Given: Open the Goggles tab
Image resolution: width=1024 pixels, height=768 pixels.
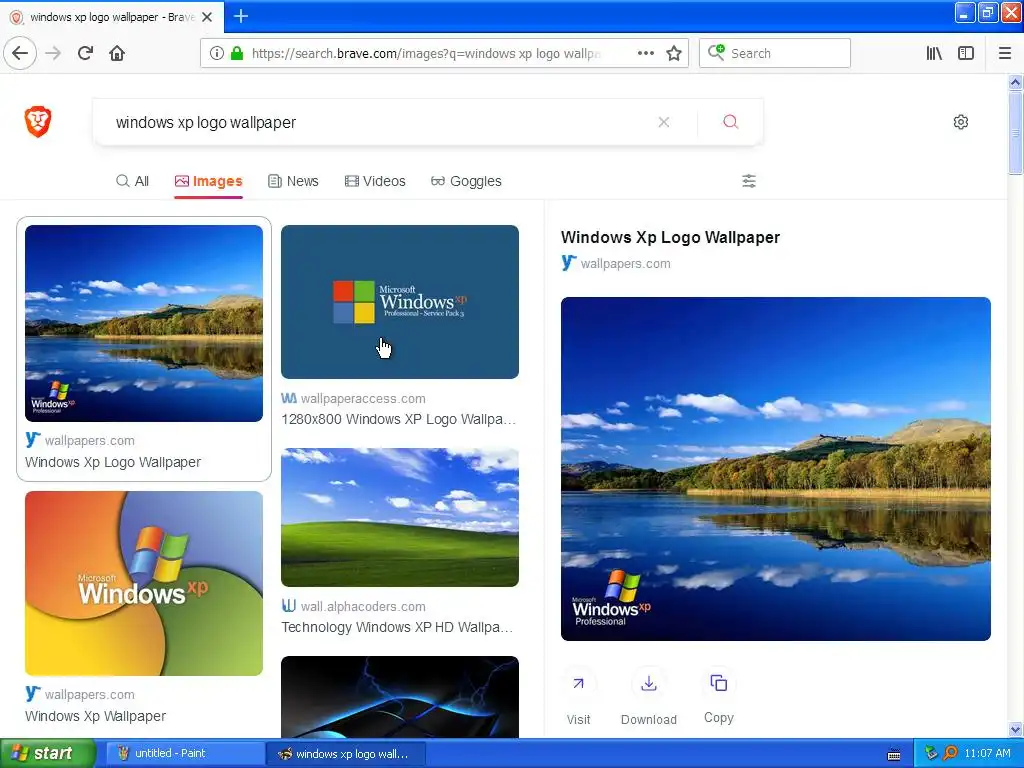Looking at the screenshot, I should tap(466, 181).
